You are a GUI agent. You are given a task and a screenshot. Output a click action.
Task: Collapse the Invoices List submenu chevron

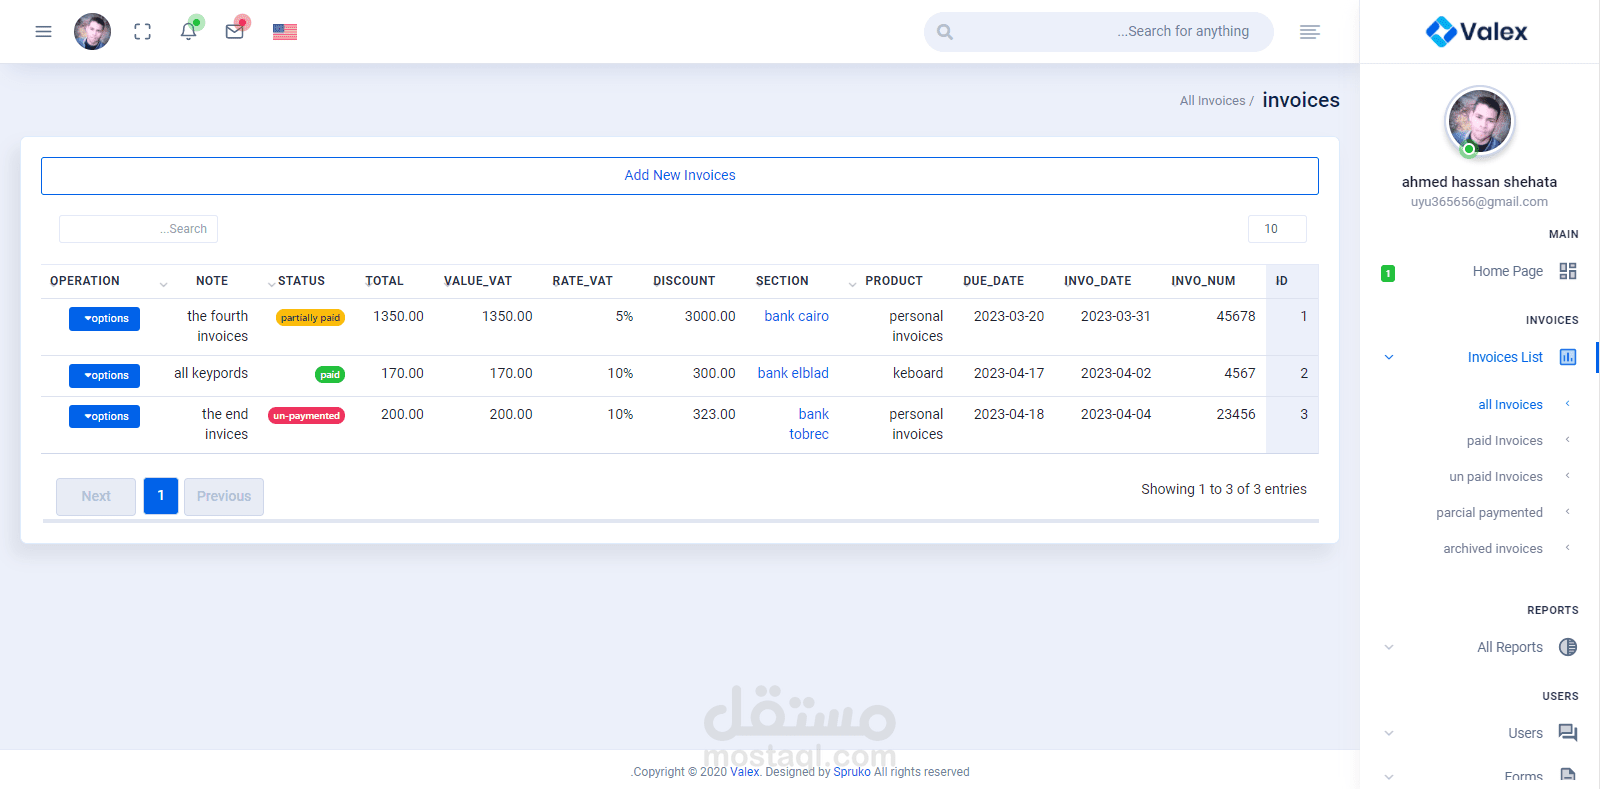coord(1389,357)
